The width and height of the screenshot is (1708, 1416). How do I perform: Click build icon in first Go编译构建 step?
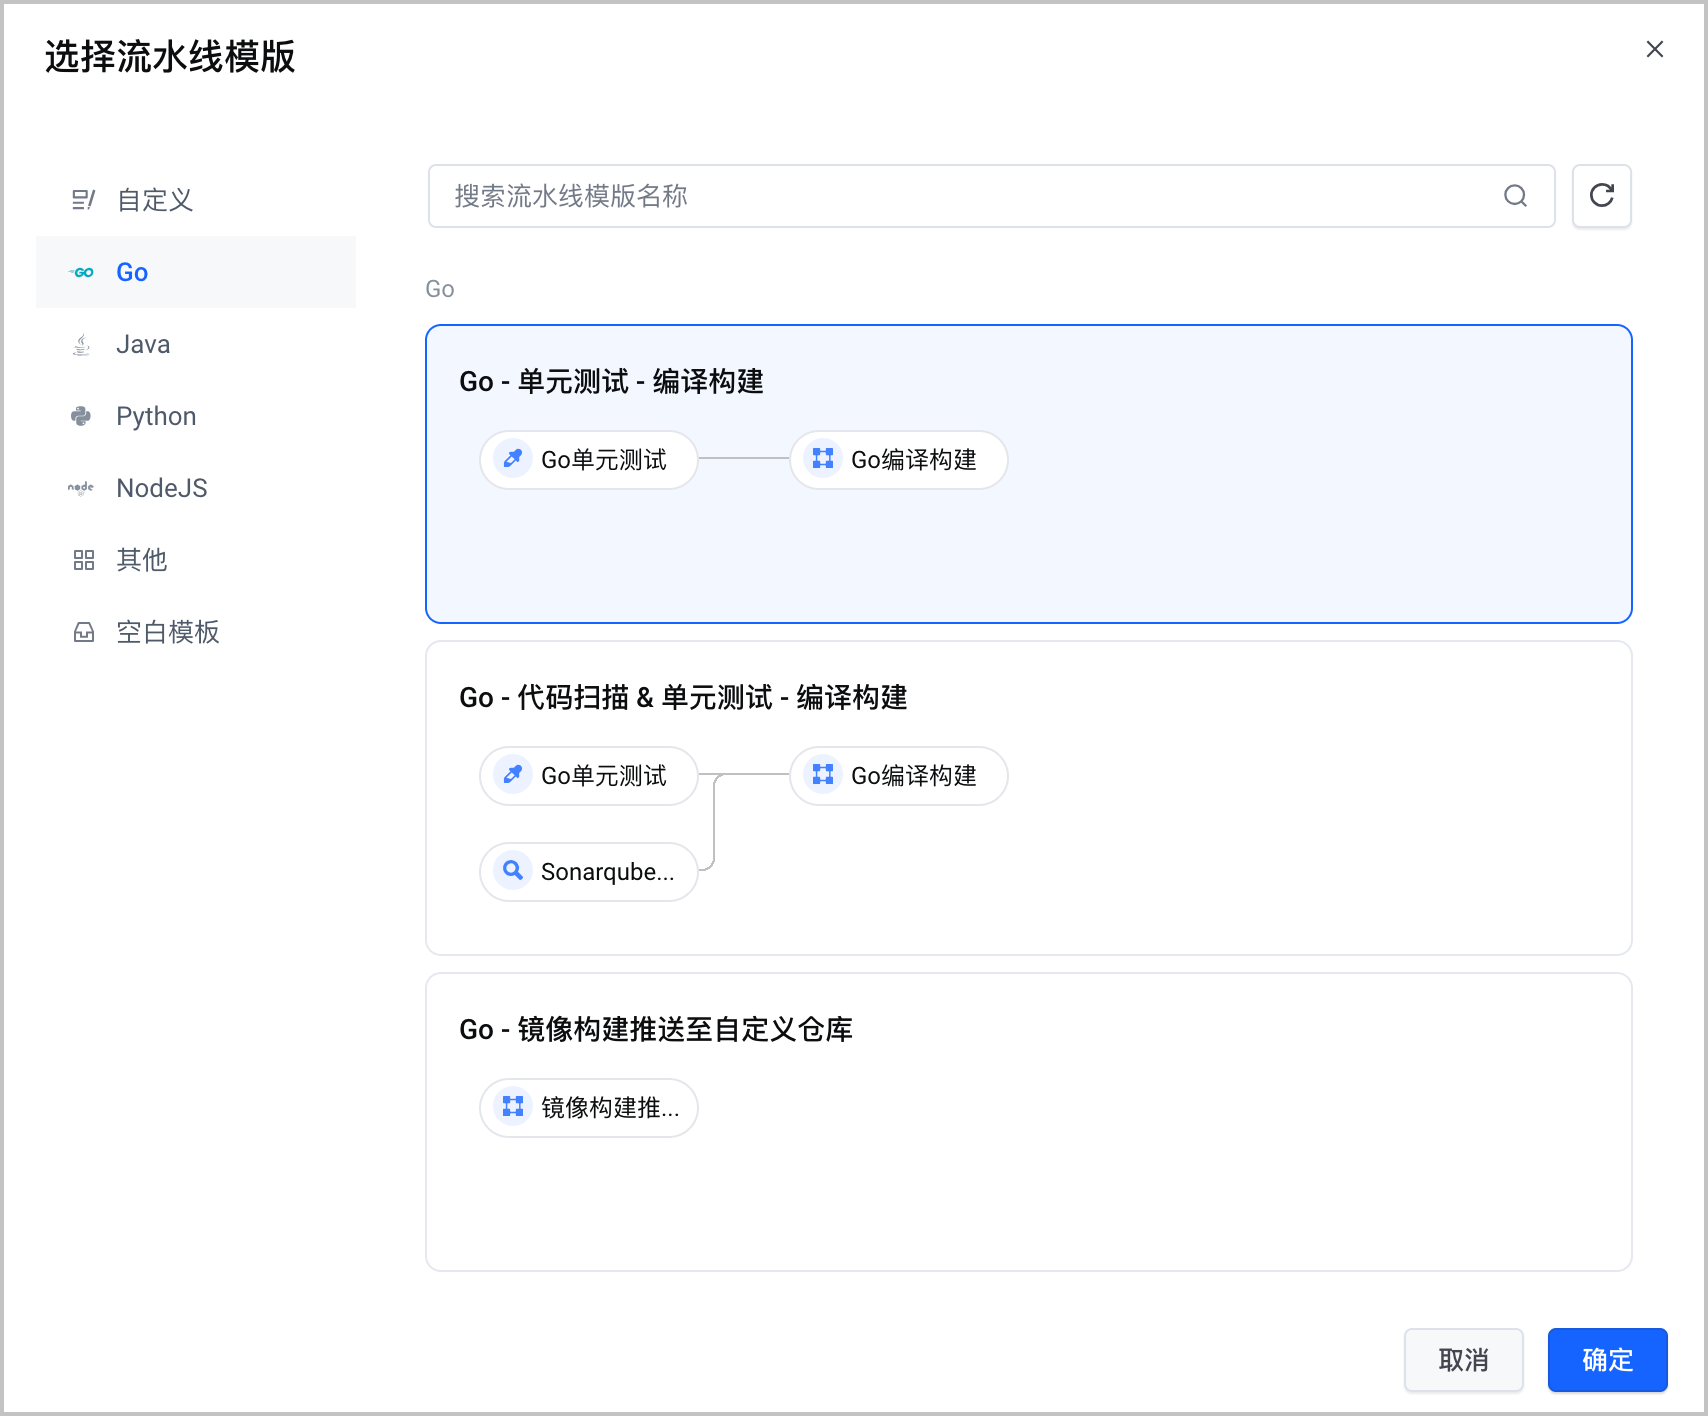[x=823, y=459]
